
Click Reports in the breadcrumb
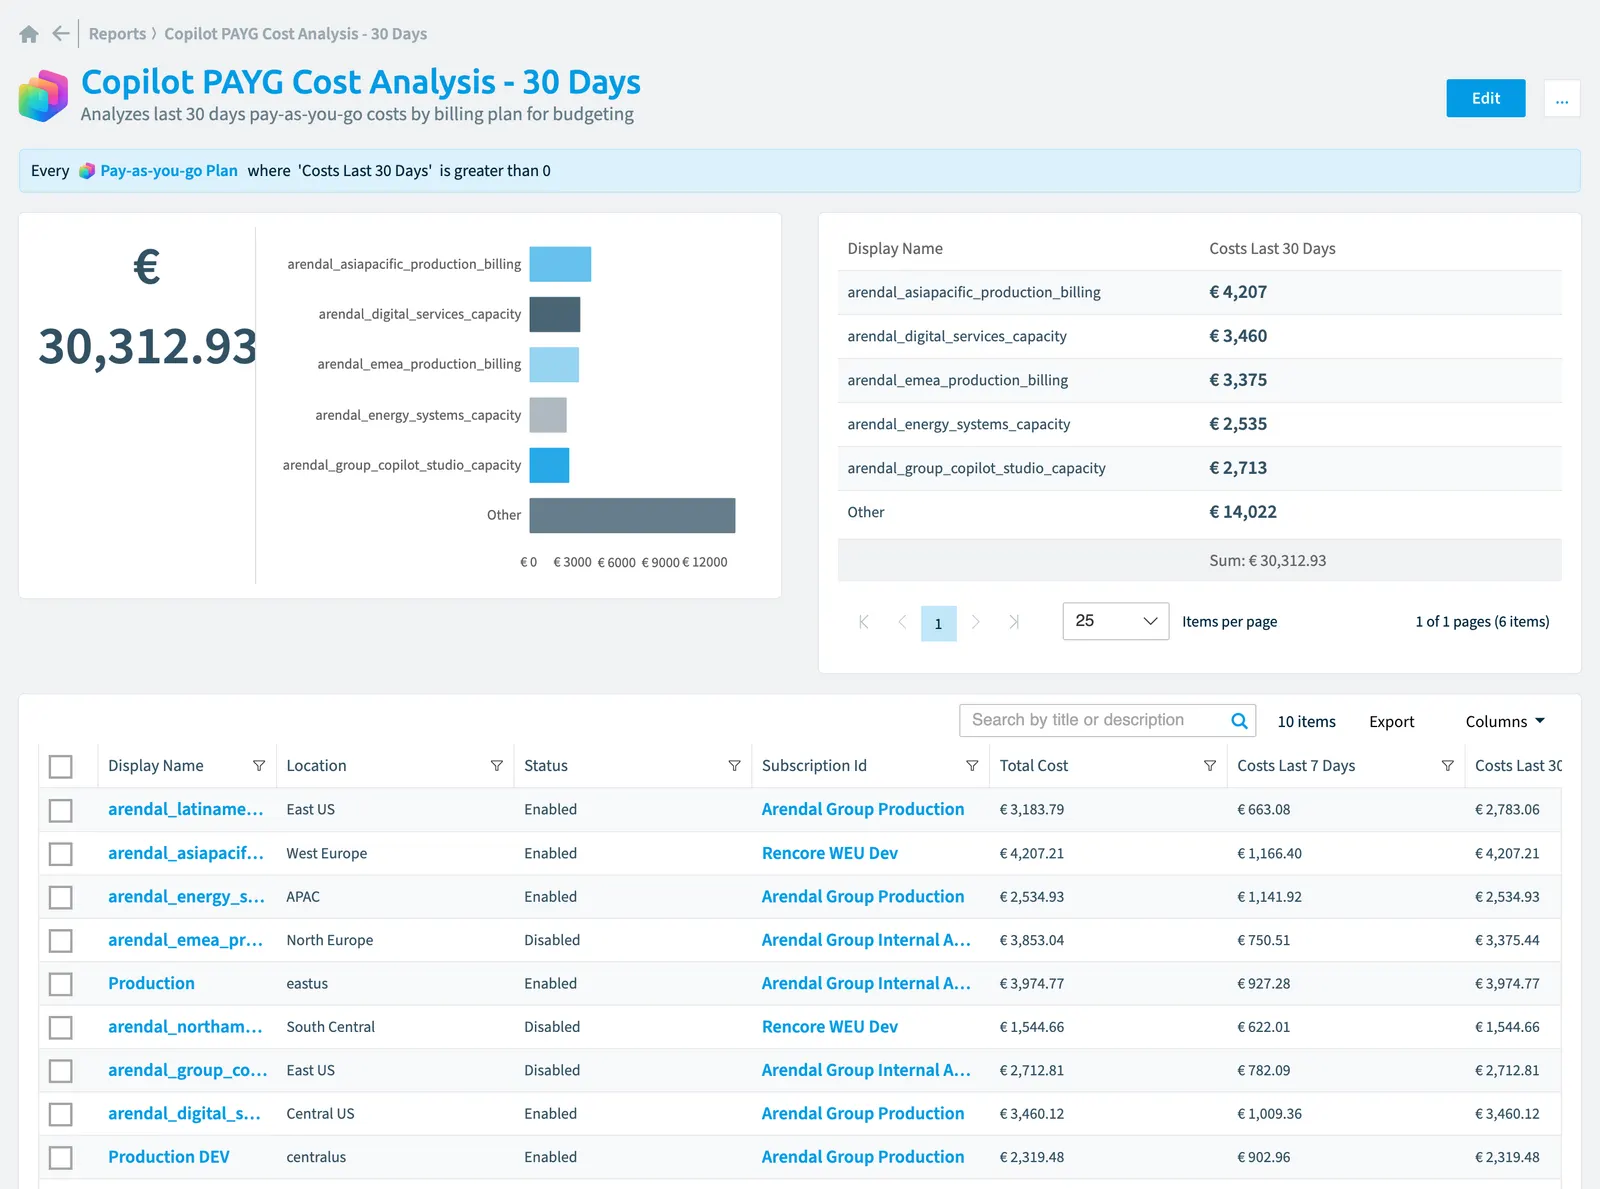[x=117, y=34]
